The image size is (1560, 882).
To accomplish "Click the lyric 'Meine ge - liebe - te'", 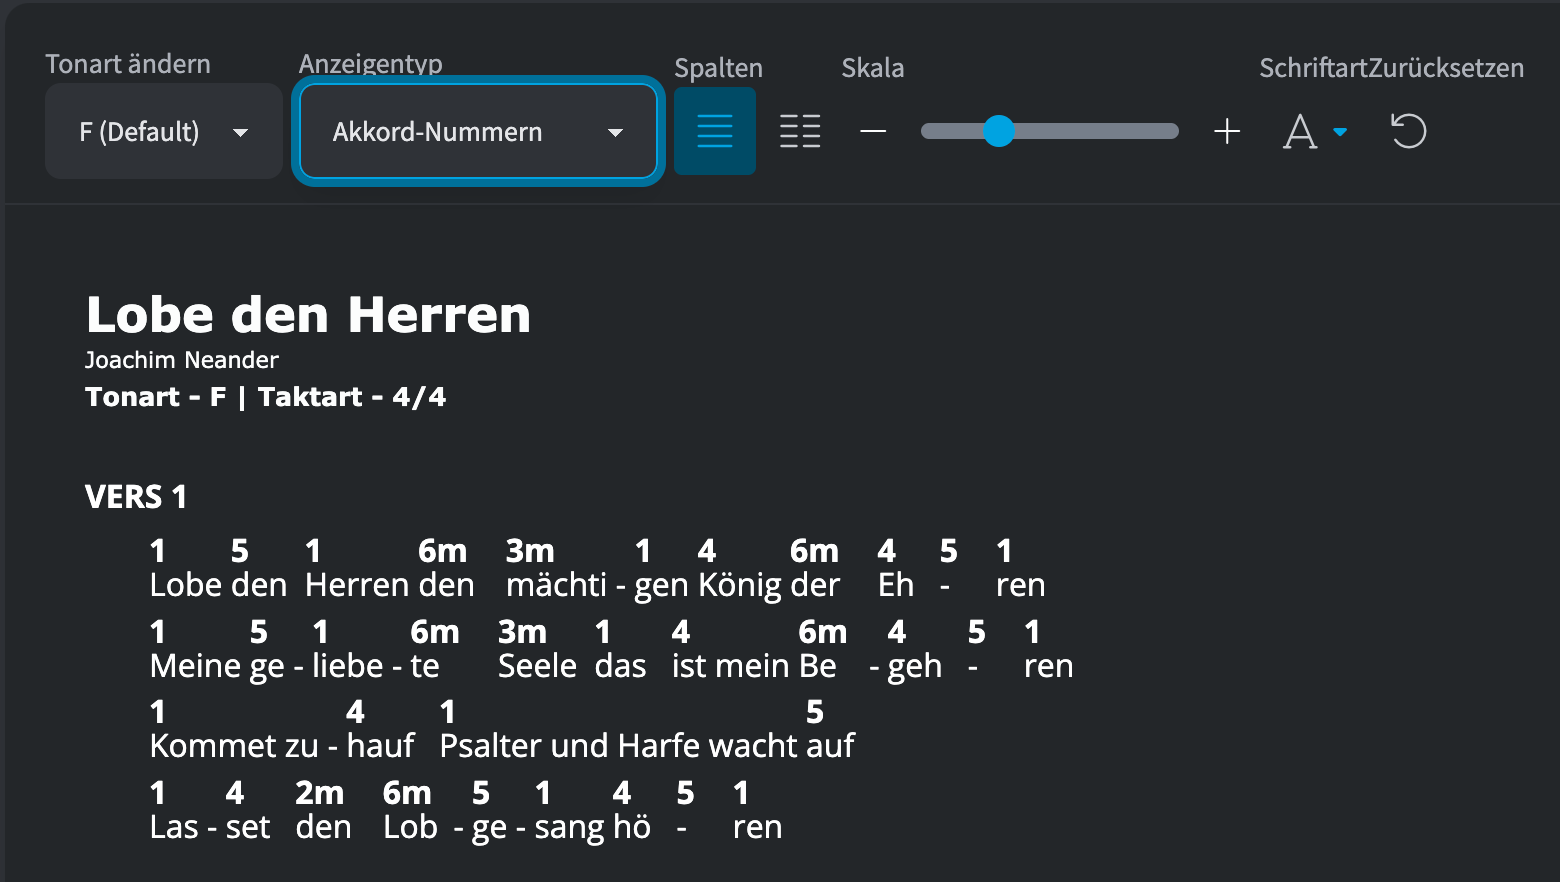I will [x=295, y=666].
